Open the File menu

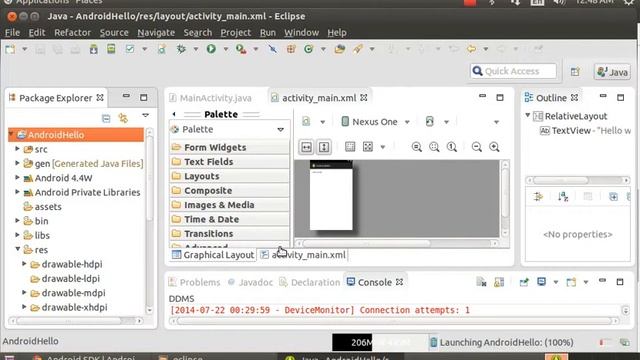pyautogui.click(x=12, y=33)
